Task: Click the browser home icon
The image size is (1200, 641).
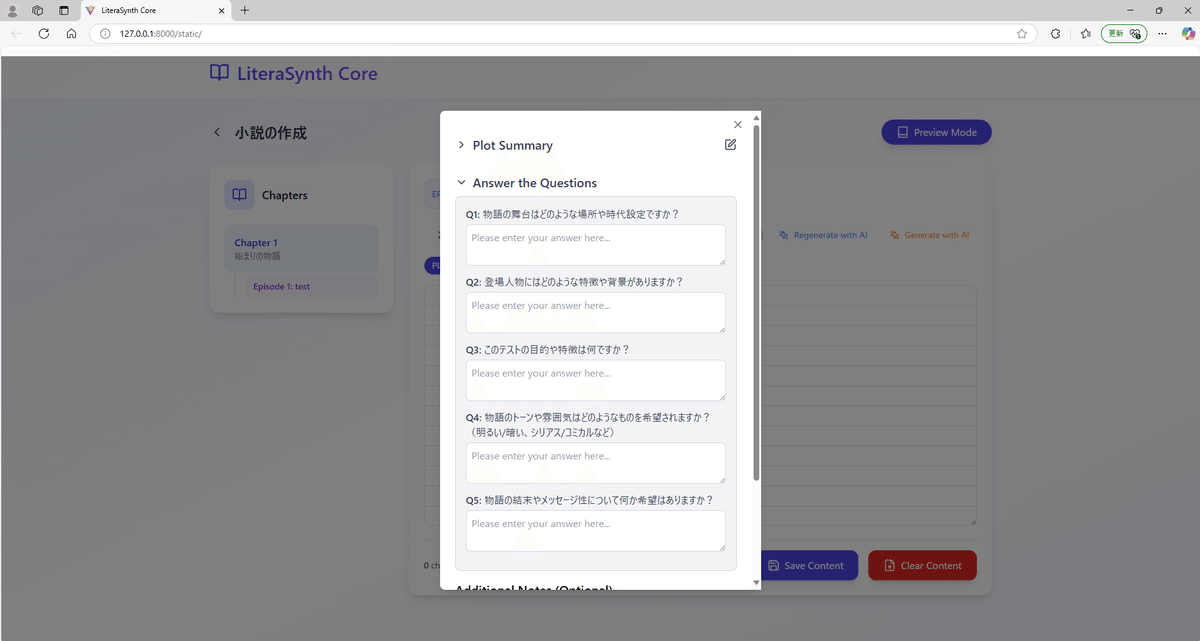Action: [70, 33]
